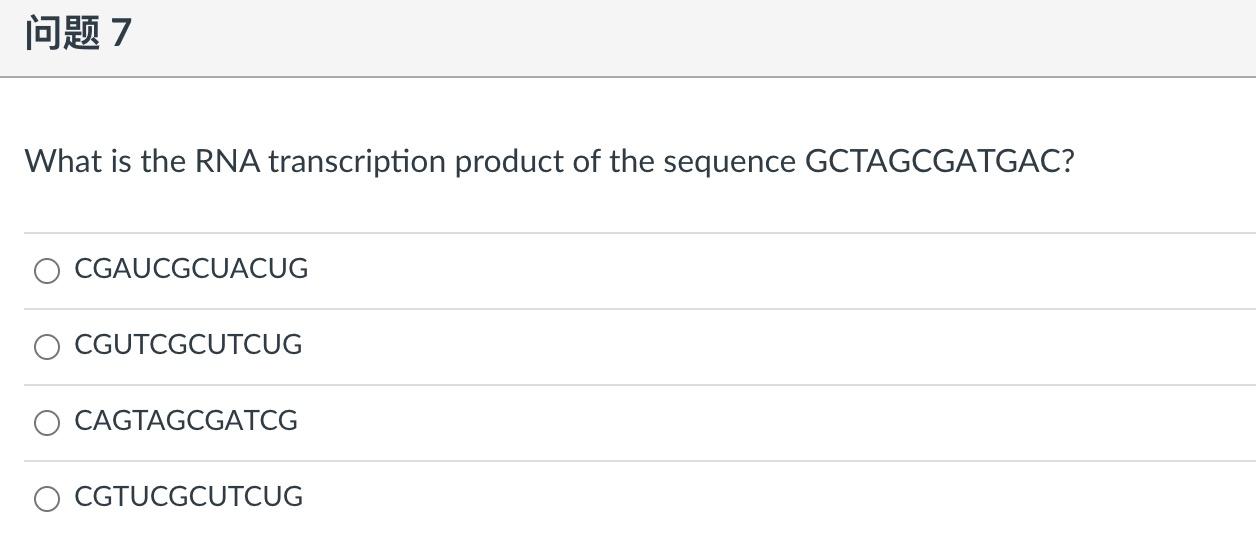Click the CGAUCGCUACUG answer label text
This screenshot has width=1256, height=538.
[191, 269]
